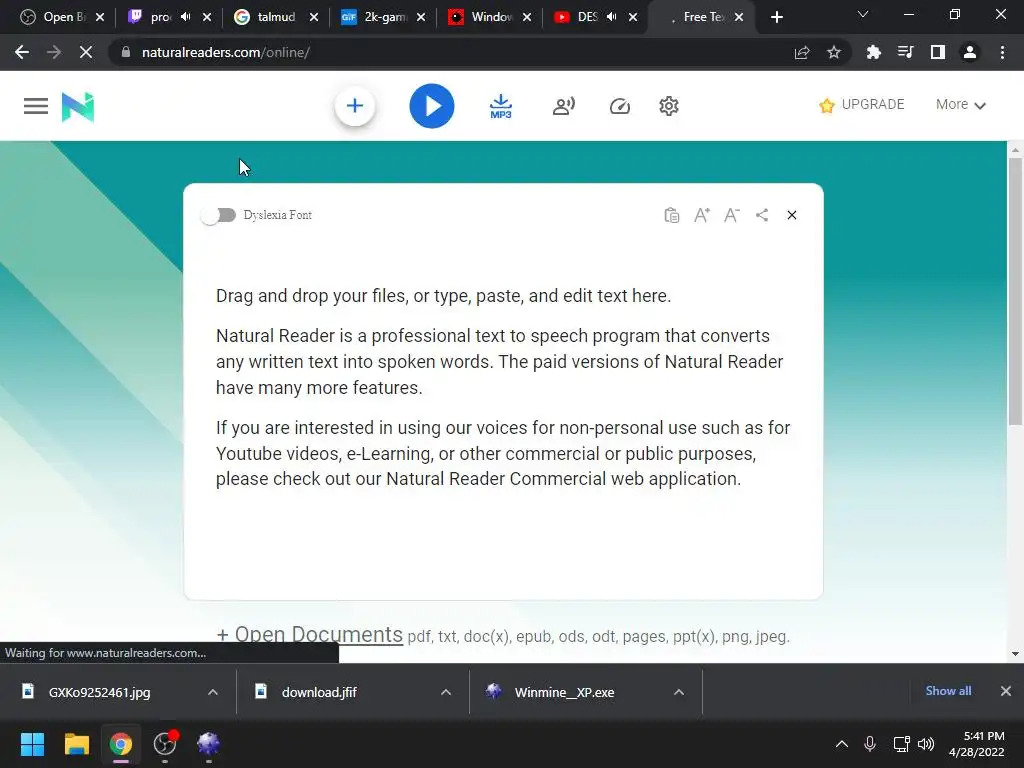Go forward in browser history
Viewport: 1024px width, 768px height.
(54, 52)
